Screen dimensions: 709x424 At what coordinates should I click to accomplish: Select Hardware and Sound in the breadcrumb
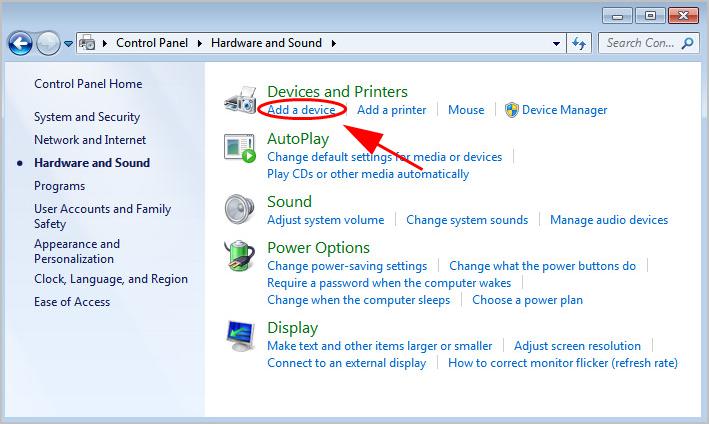pos(266,43)
